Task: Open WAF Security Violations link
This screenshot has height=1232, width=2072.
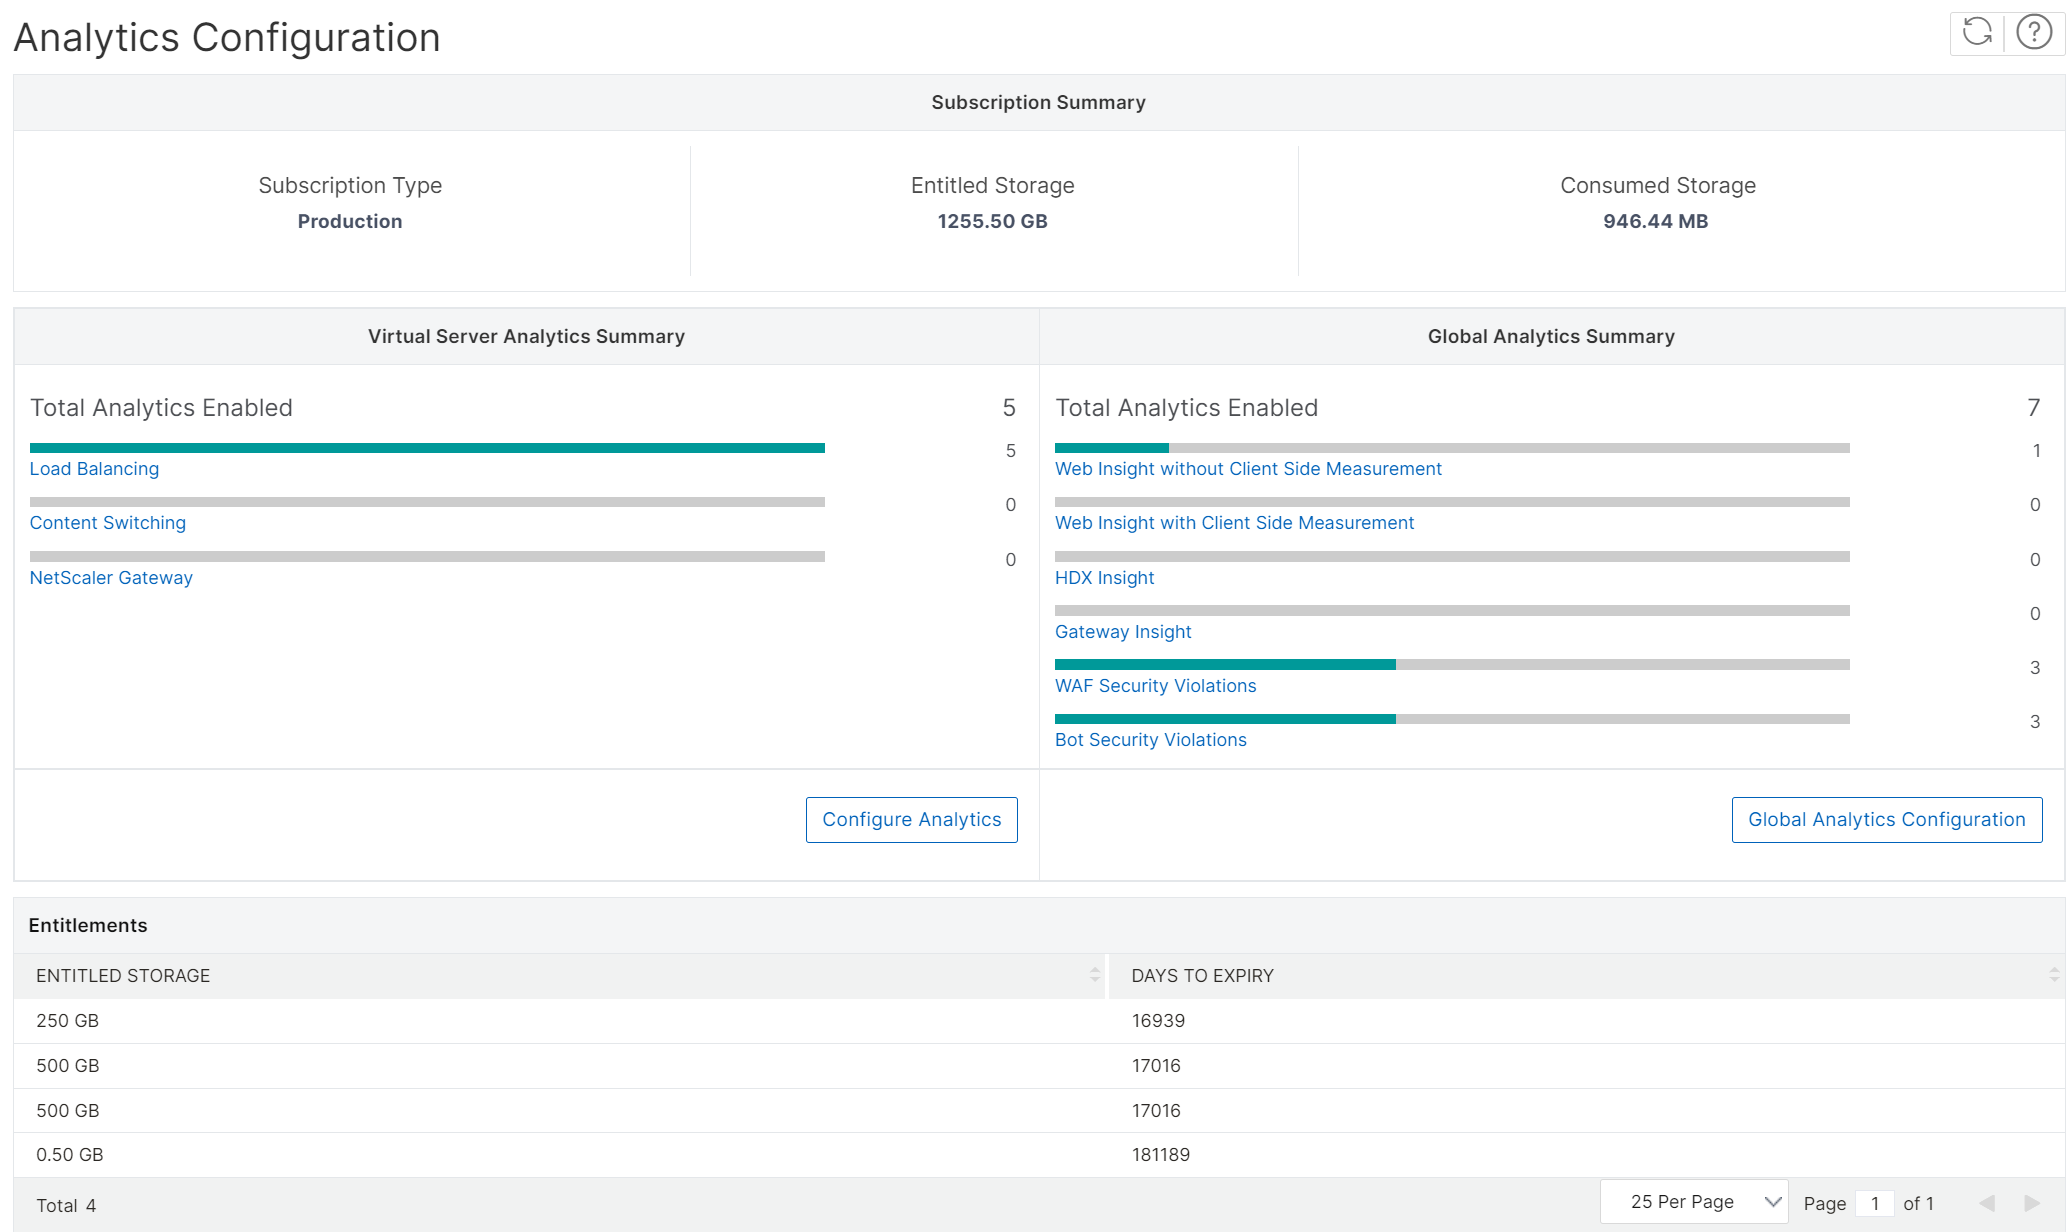Action: click(1155, 686)
